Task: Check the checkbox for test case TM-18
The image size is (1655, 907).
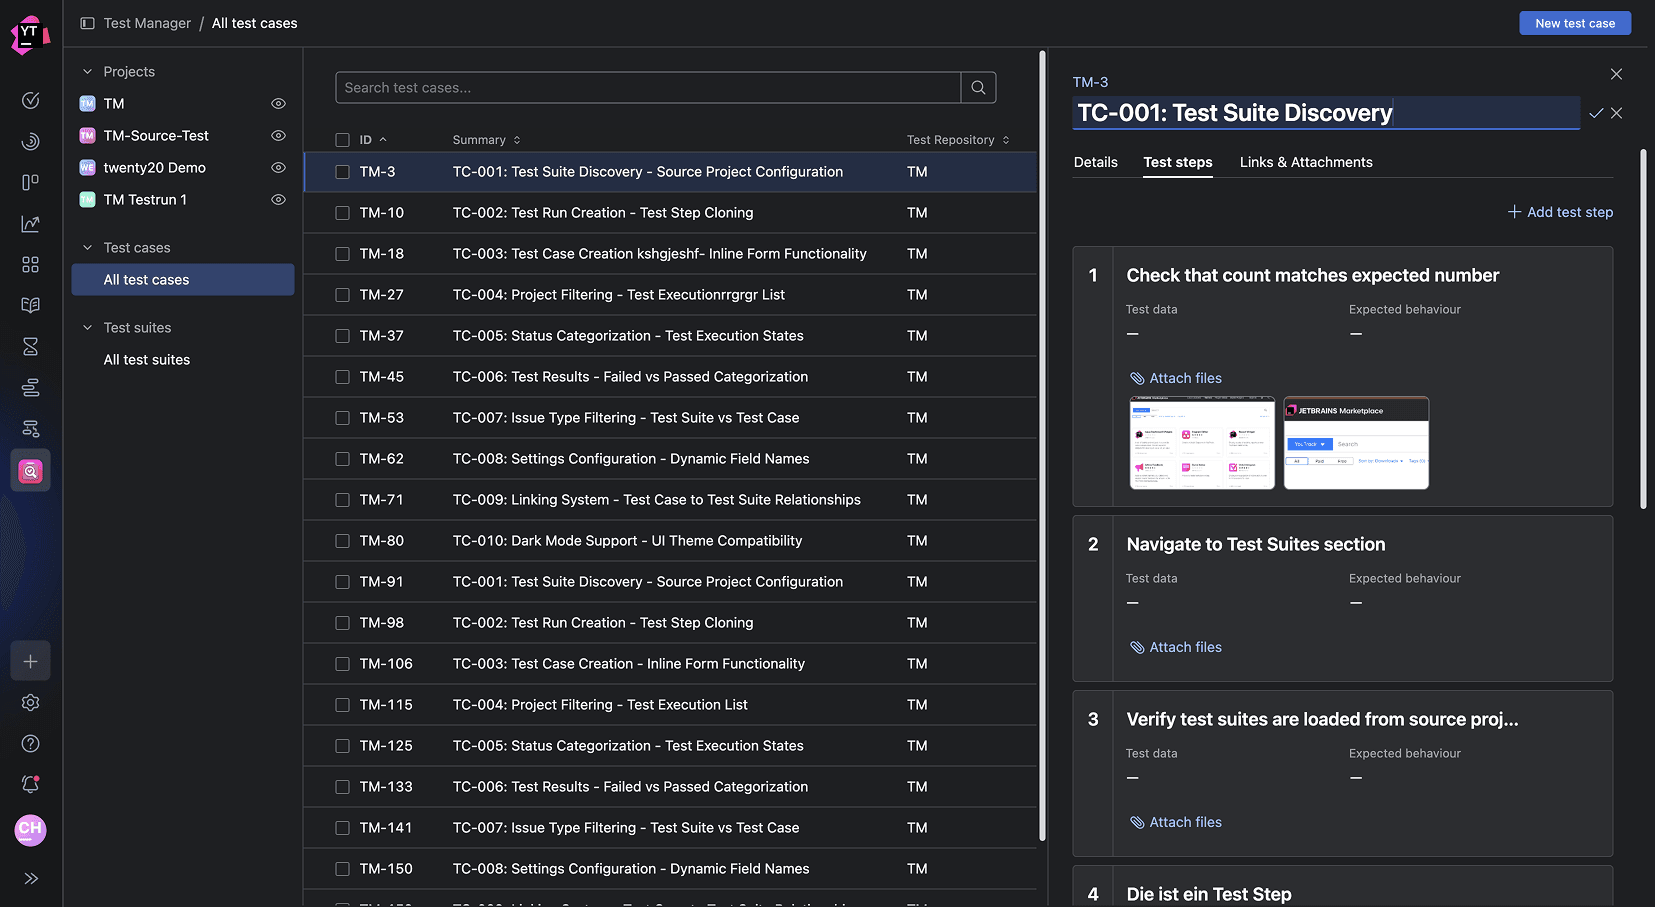Action: [342, 253]
